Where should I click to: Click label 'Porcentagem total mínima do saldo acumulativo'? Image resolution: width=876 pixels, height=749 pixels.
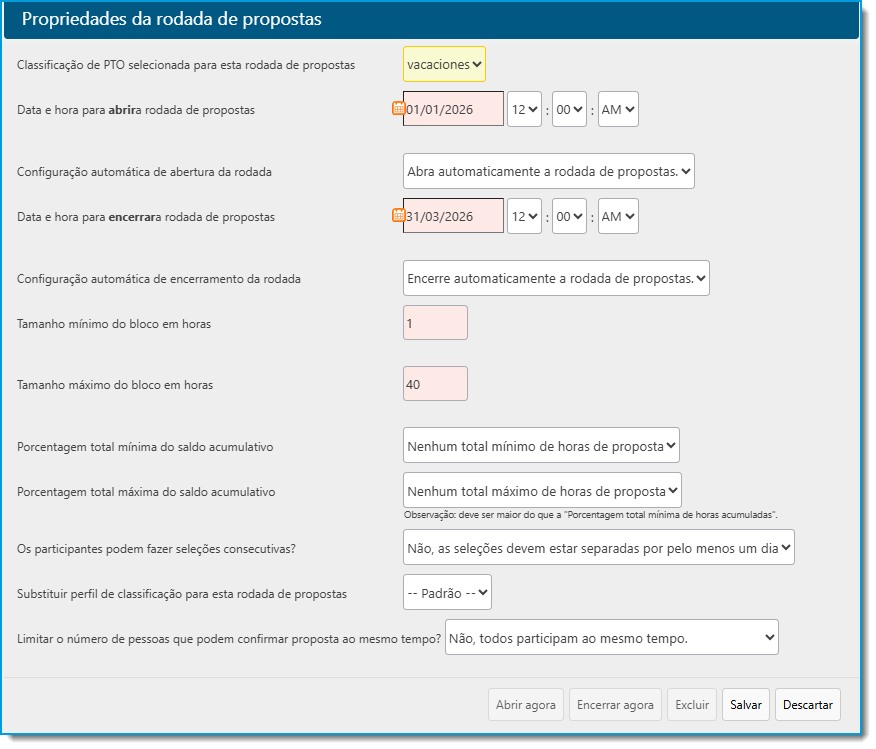point(145,447)
